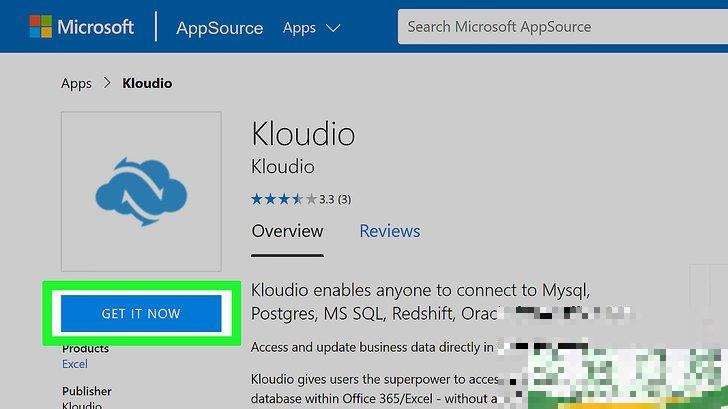The width and height of the screenshot is (728, 409).
Task: Click the 3.3 (3) rating count
Action: (x=335, y=199)
